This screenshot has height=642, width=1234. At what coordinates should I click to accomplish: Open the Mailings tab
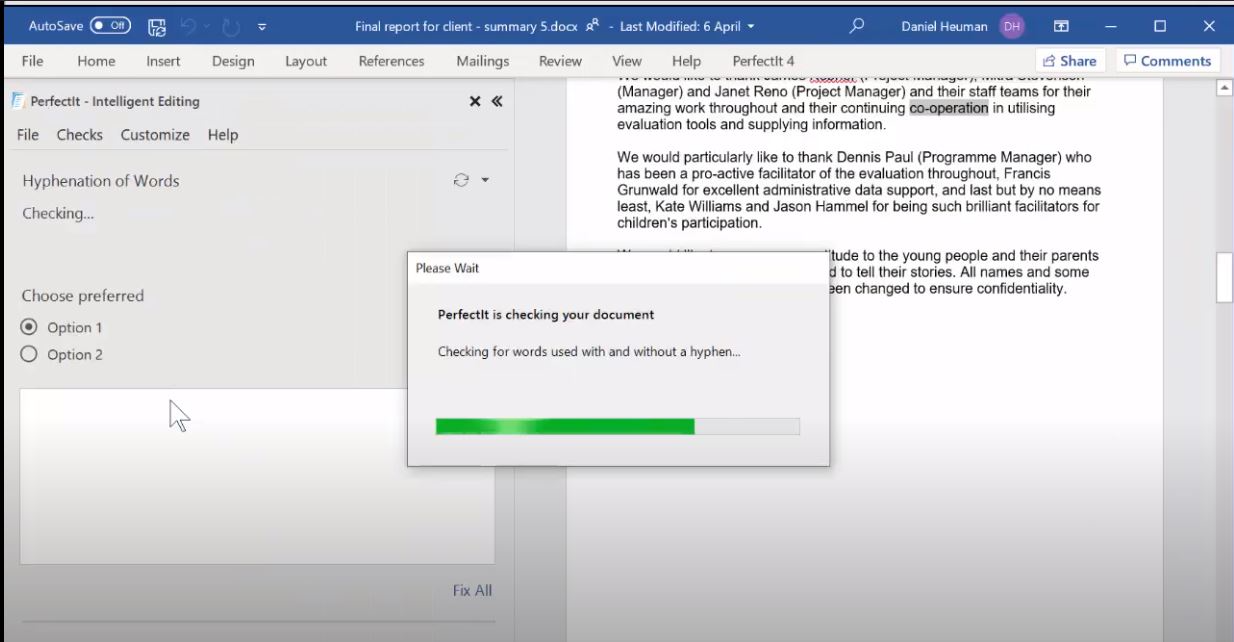click(483, 61)
